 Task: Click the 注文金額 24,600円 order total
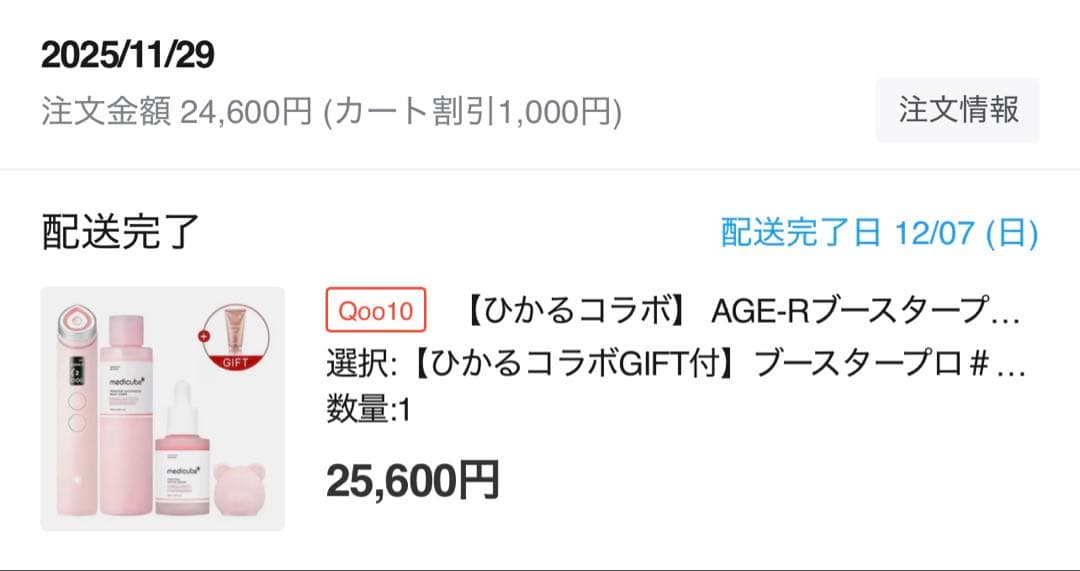[x=177, y=112]
